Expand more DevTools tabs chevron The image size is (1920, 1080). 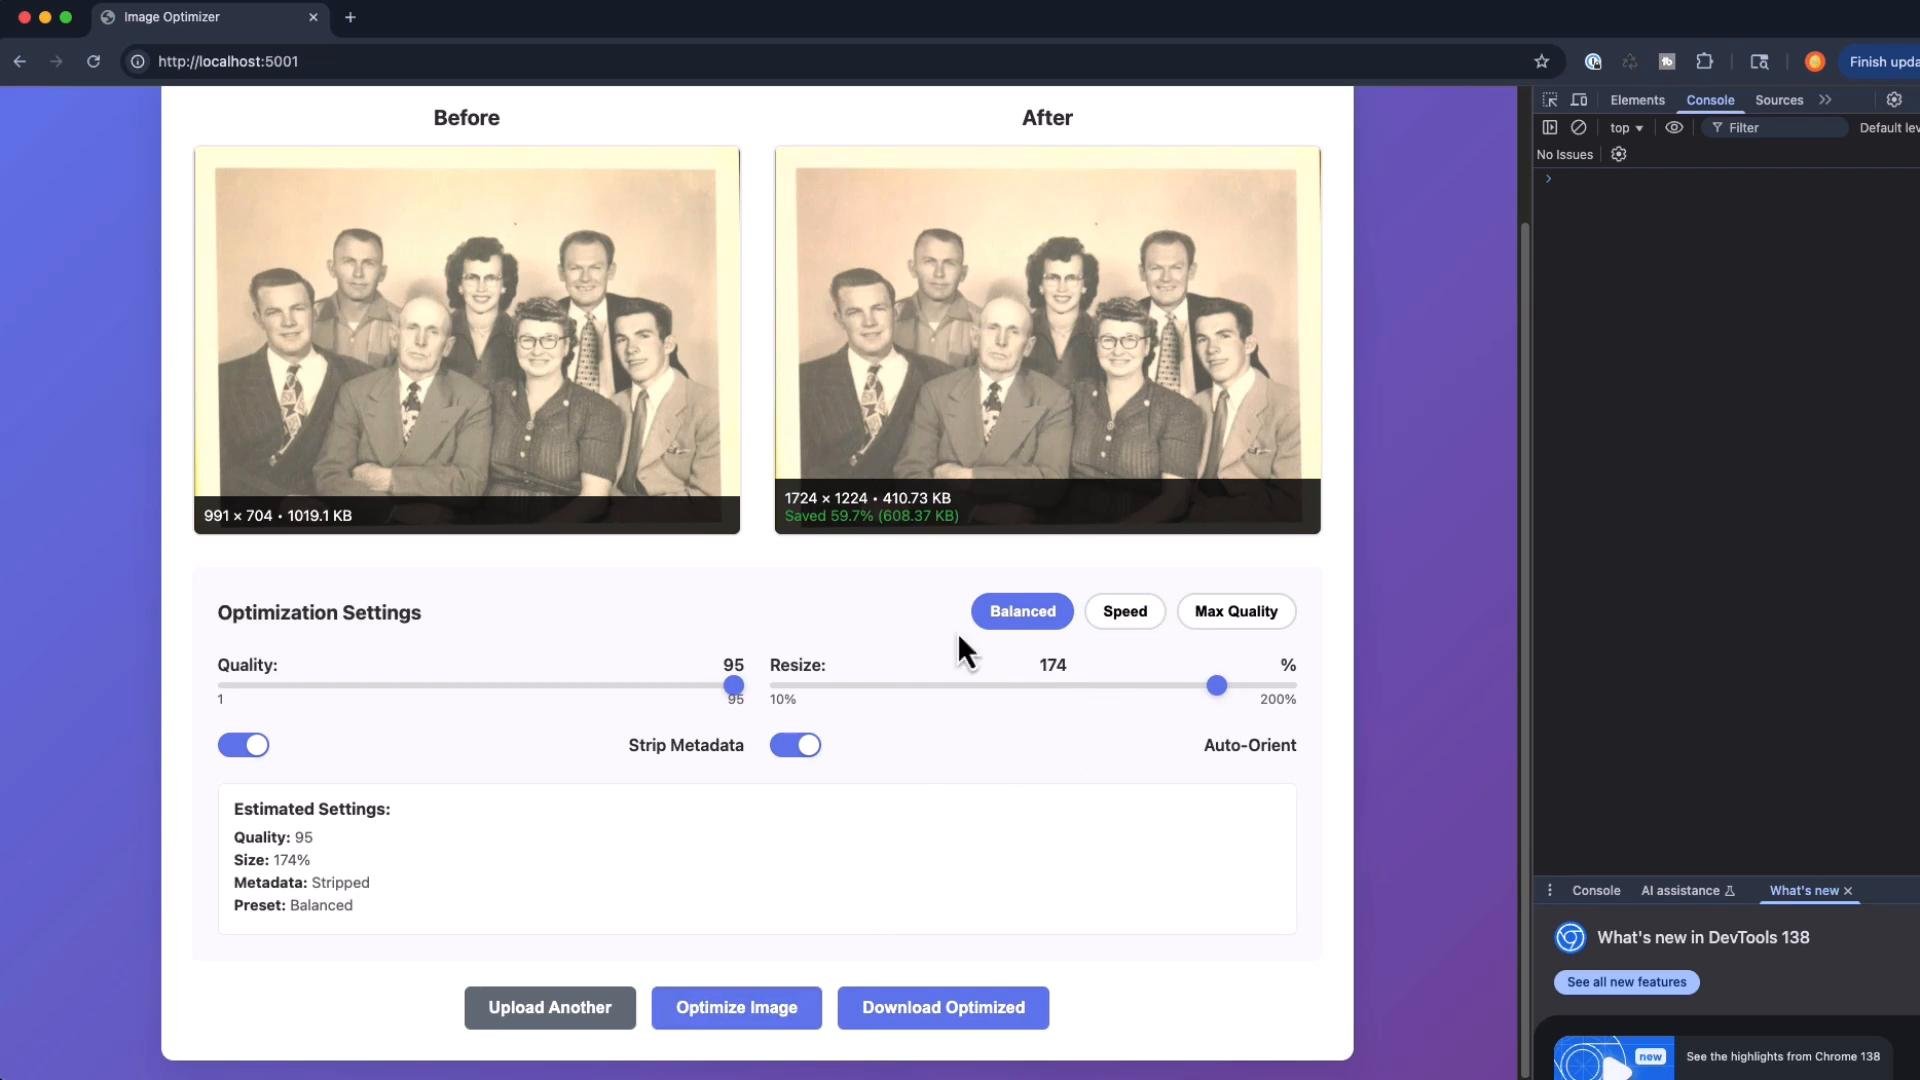click(1826, 100)
